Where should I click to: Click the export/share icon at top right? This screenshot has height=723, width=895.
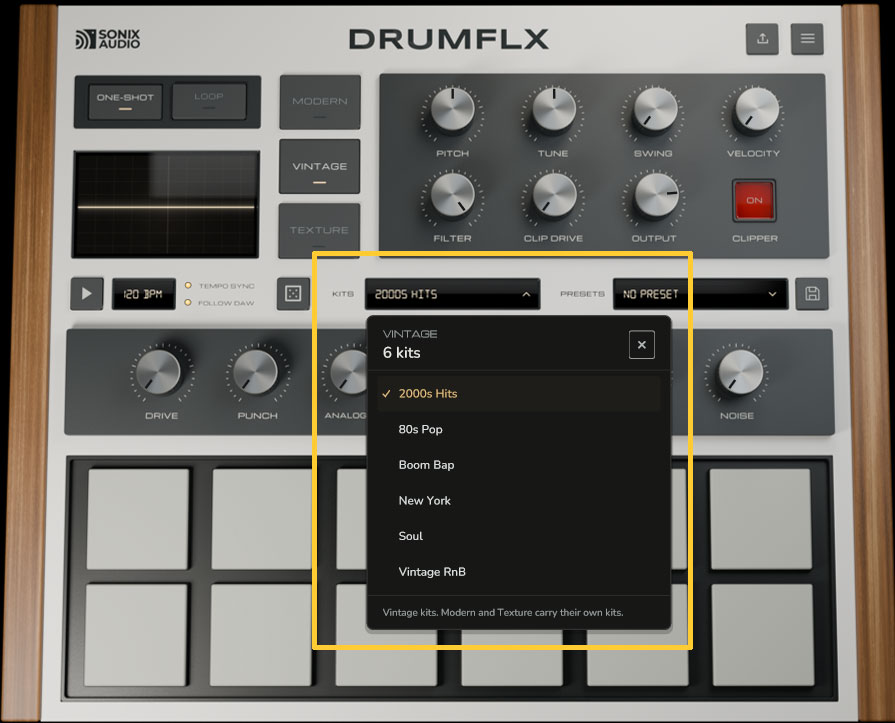click(762, 39)
